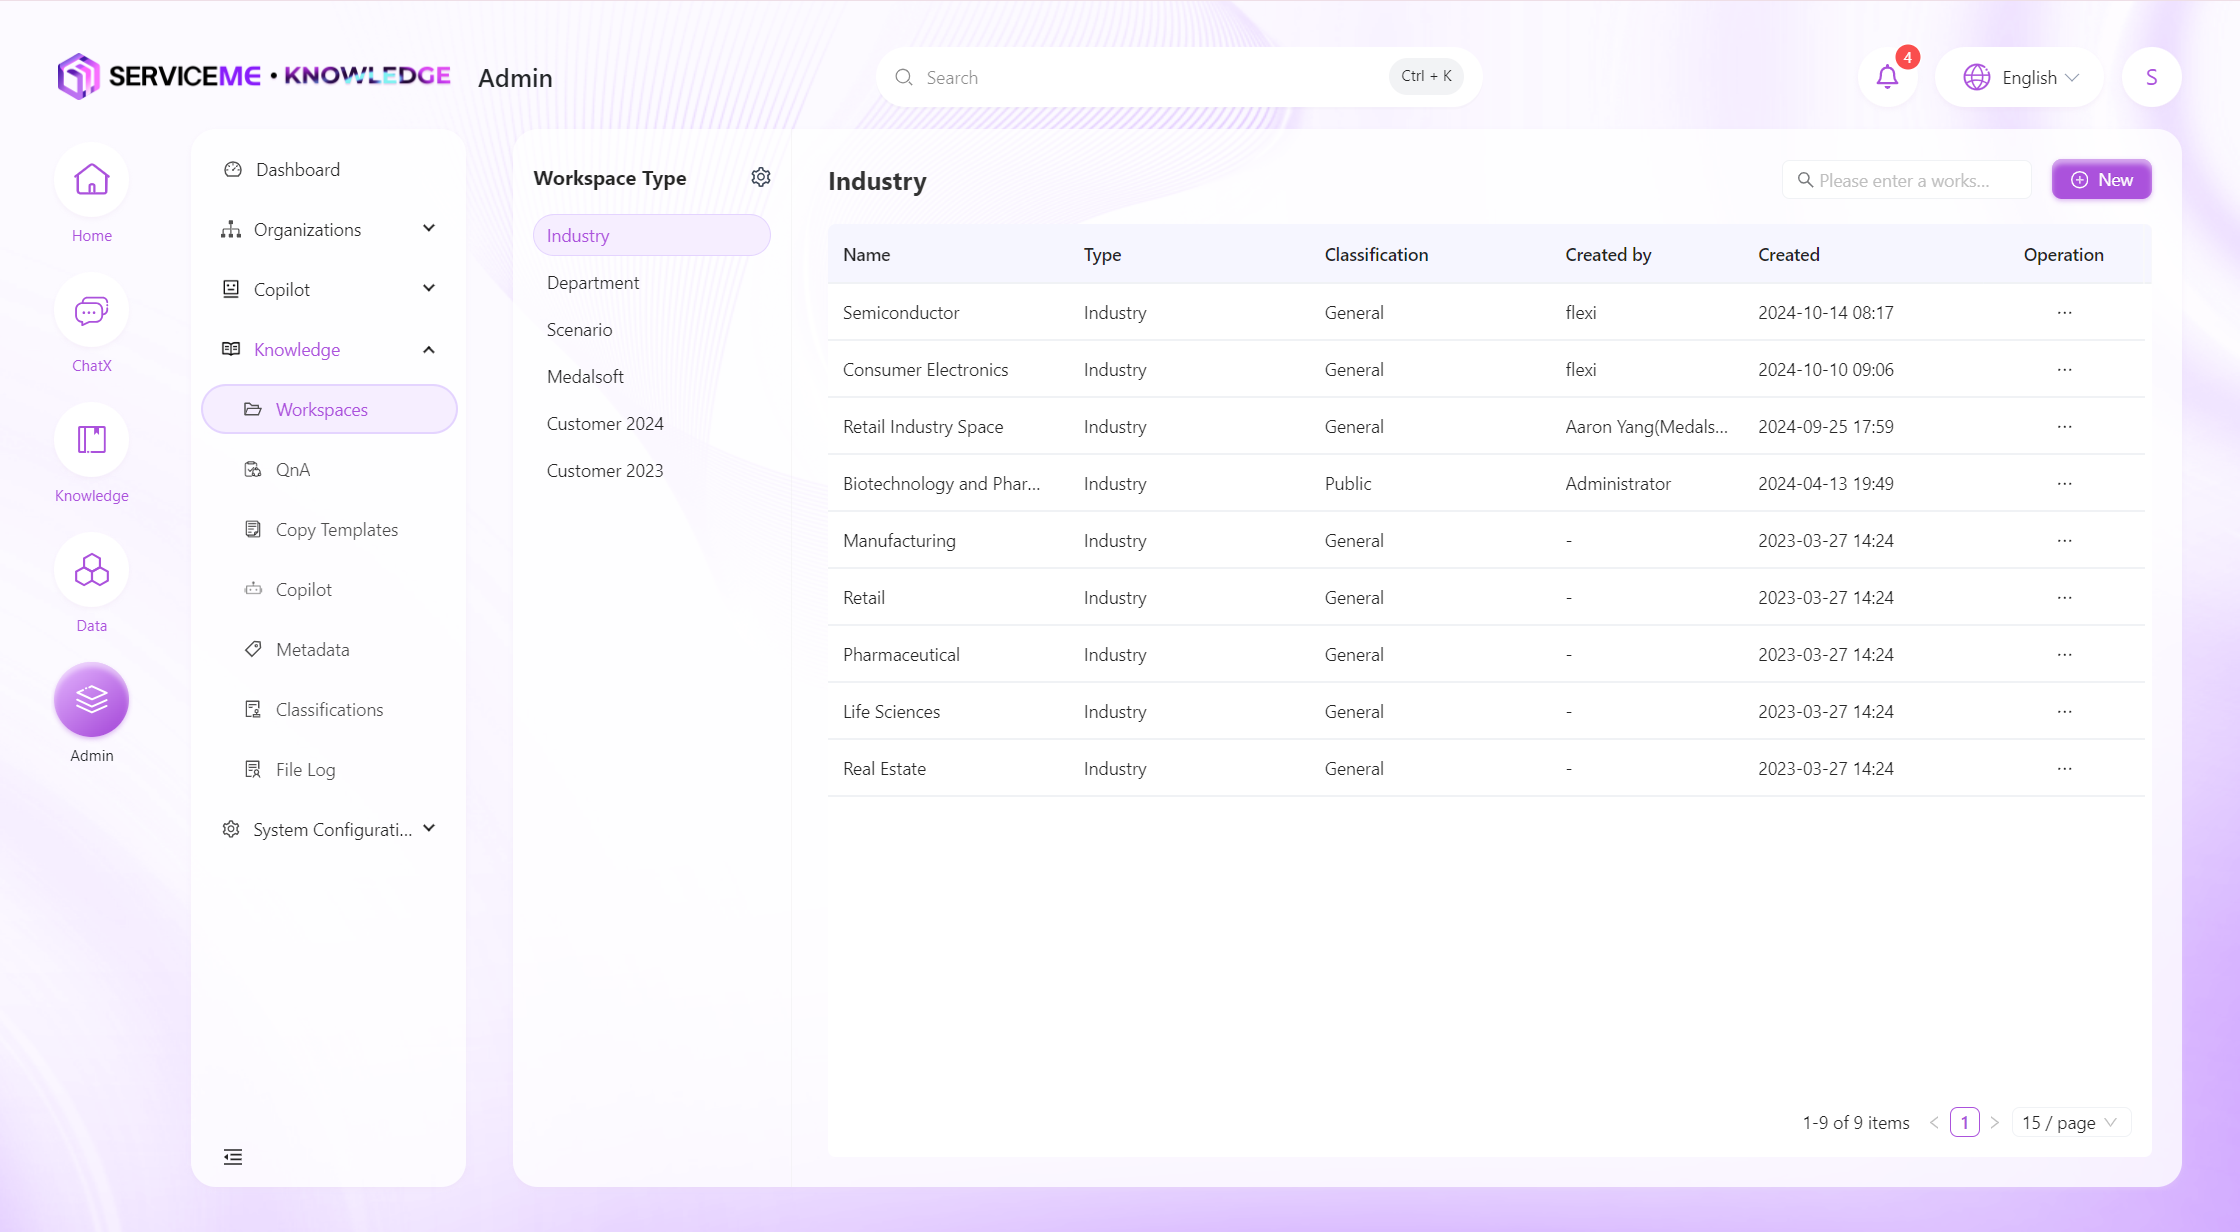This screenshot has width=2240, height=1232.
Task: Expand the System Configuration menu
Action: click(328, 829)
